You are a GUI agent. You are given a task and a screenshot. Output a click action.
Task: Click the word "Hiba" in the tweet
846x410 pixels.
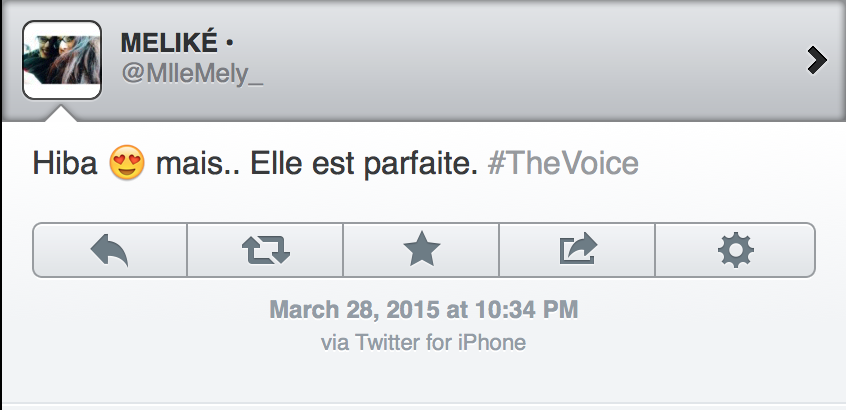(x=64, y=163)
